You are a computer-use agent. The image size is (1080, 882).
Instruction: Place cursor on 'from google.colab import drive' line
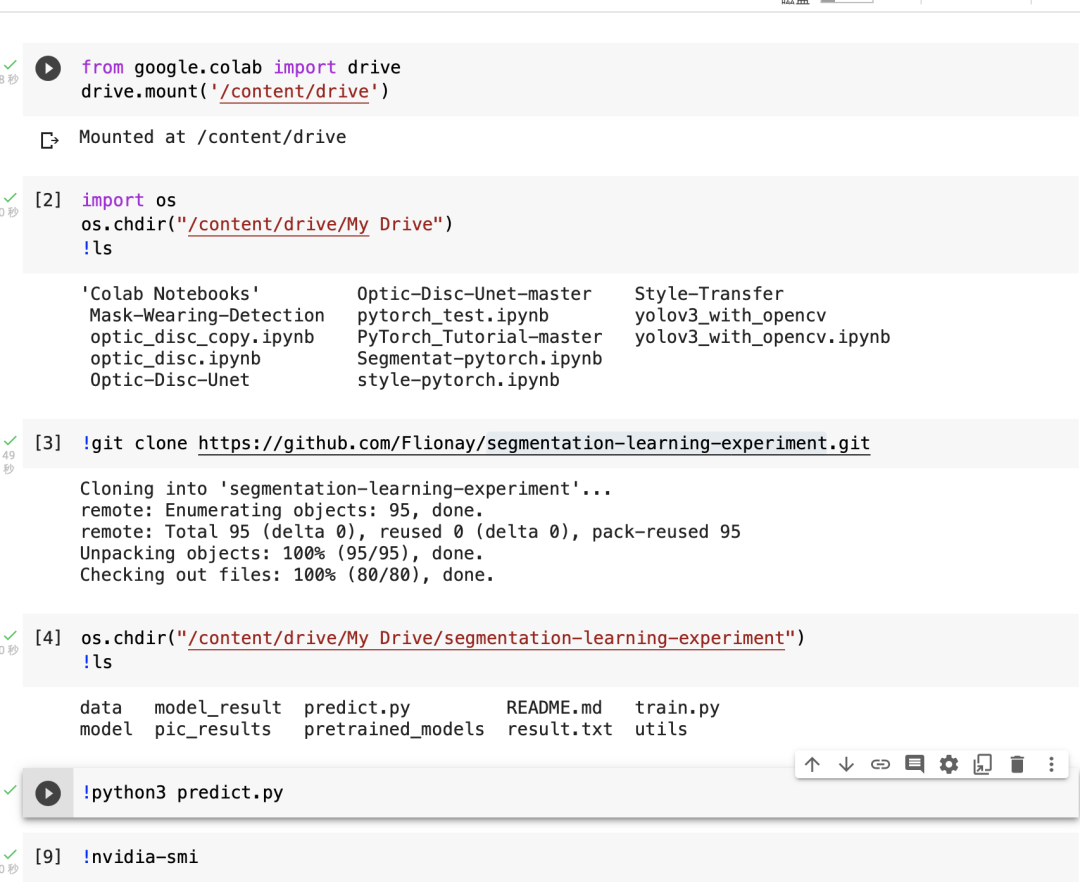[241, 67]
